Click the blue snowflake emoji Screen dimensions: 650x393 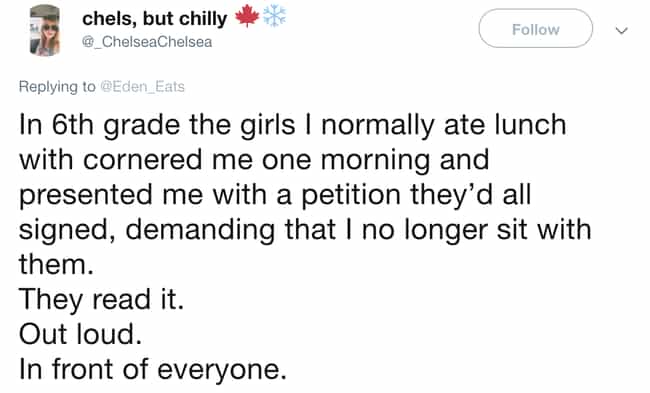[274, 17]
